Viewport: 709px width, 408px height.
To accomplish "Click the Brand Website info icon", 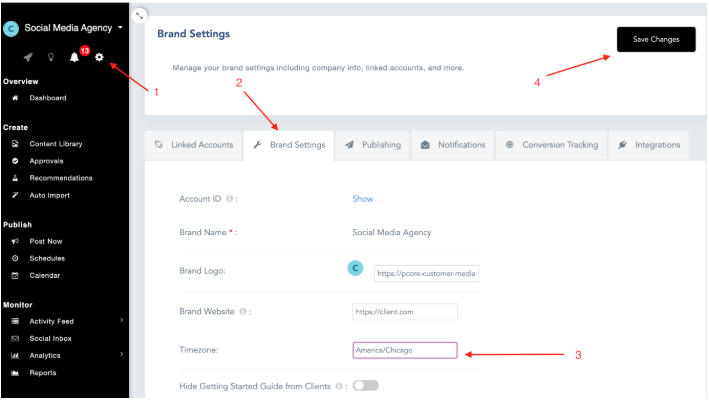I will pyautogui.click(x=240, y=312).
